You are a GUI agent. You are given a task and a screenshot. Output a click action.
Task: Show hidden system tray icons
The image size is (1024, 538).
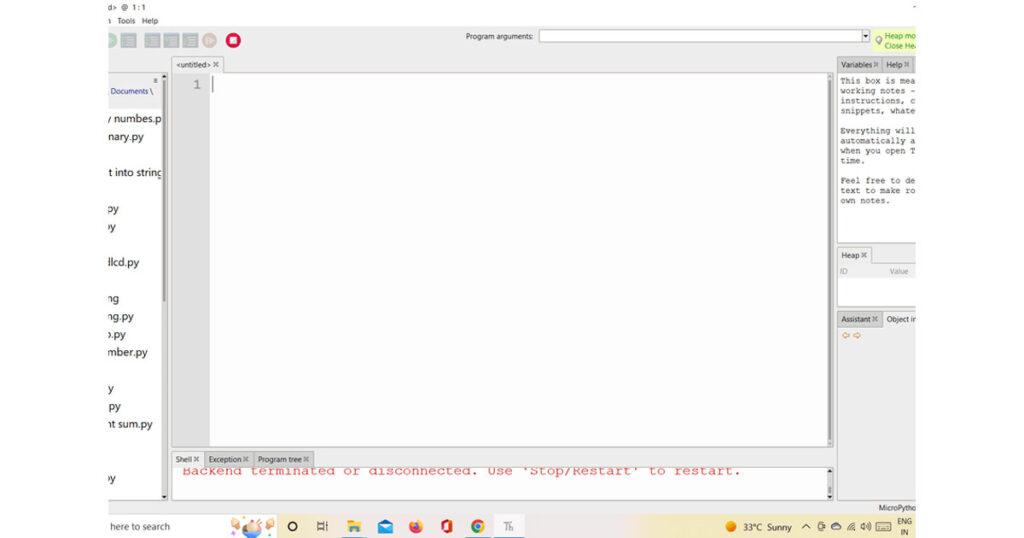coord(806,526)
